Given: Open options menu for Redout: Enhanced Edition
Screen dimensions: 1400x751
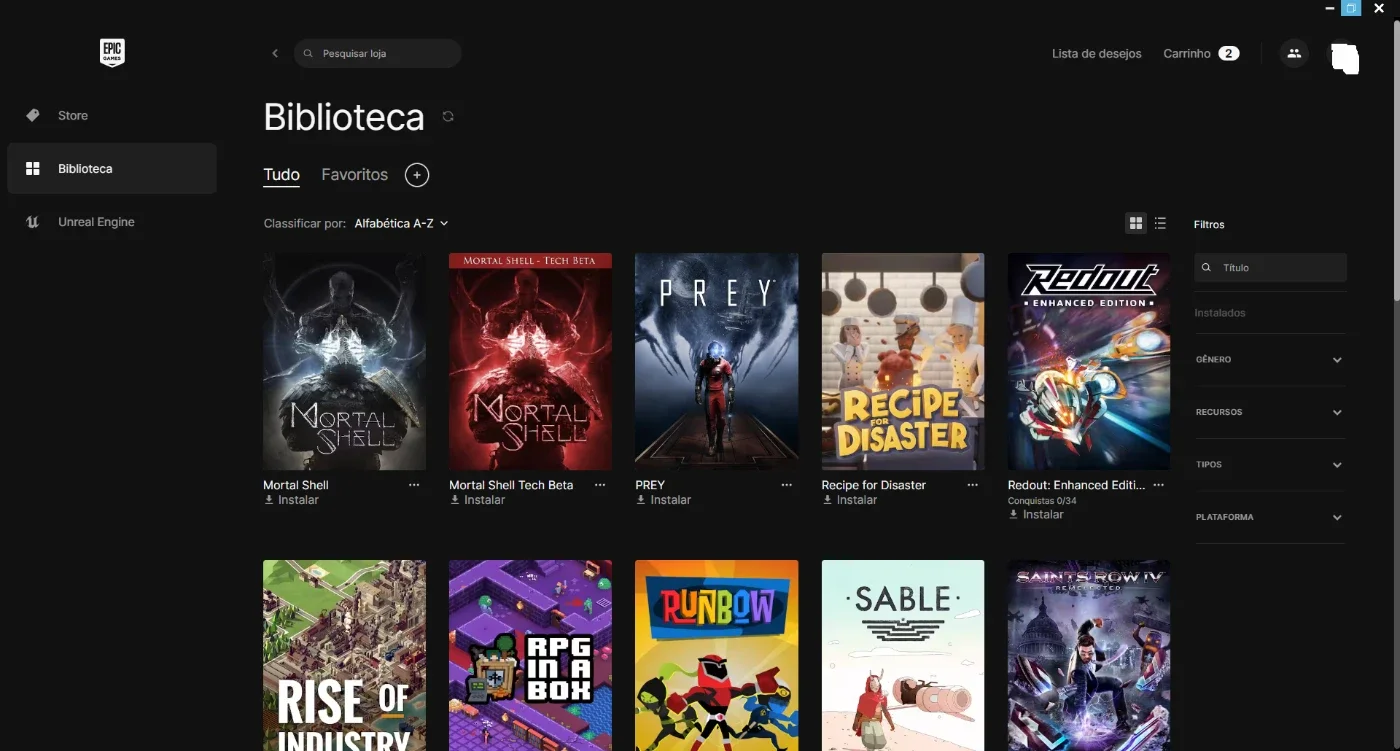Looking at the screenshot, I should click(1159, 485).
